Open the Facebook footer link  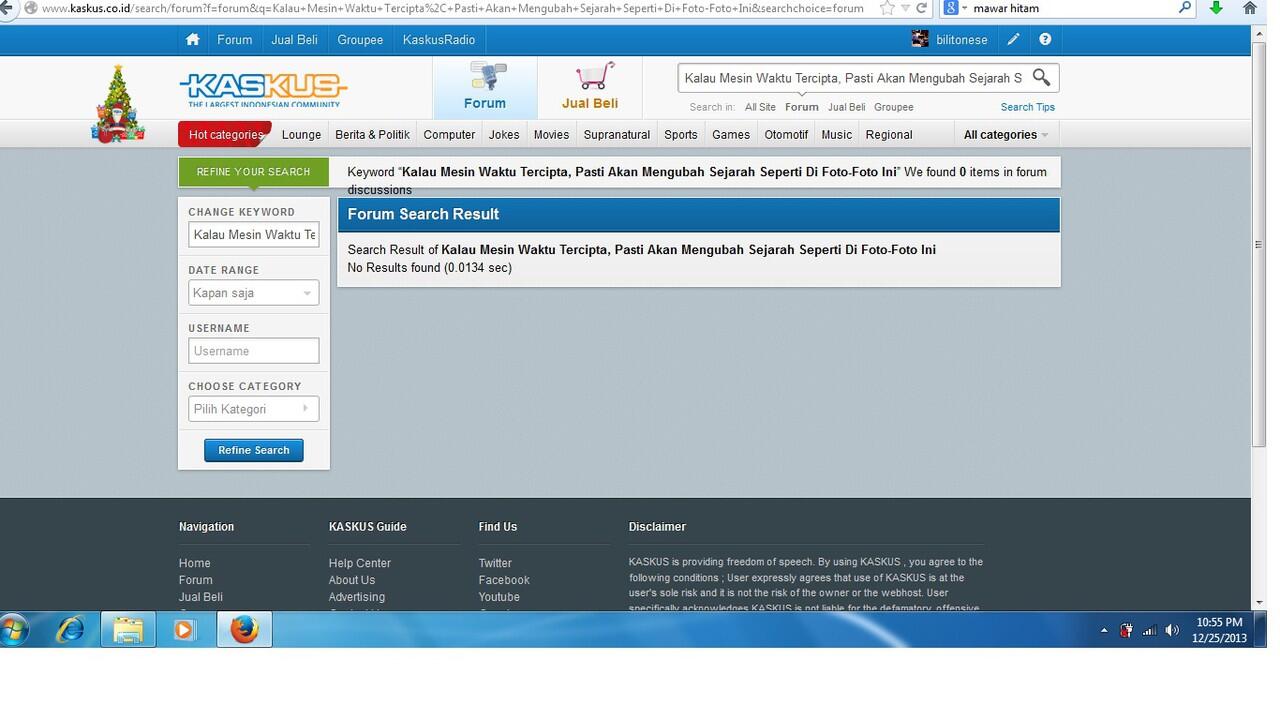[x=504, y=580]
